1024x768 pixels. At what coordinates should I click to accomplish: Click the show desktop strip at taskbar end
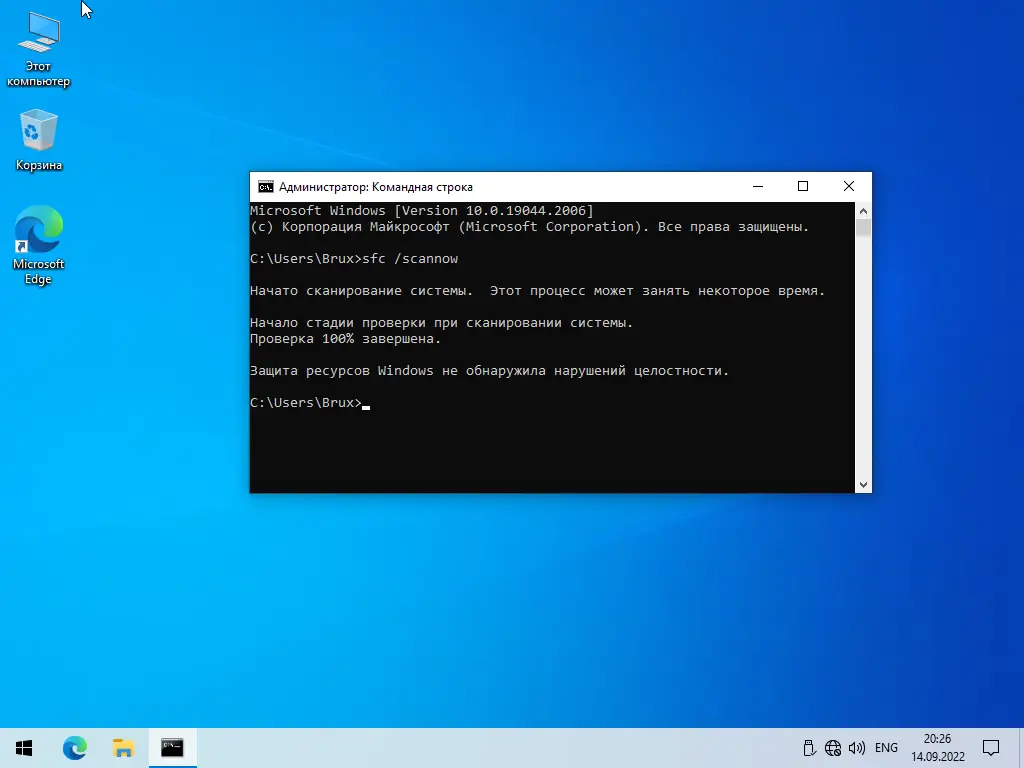[1021, 748]
